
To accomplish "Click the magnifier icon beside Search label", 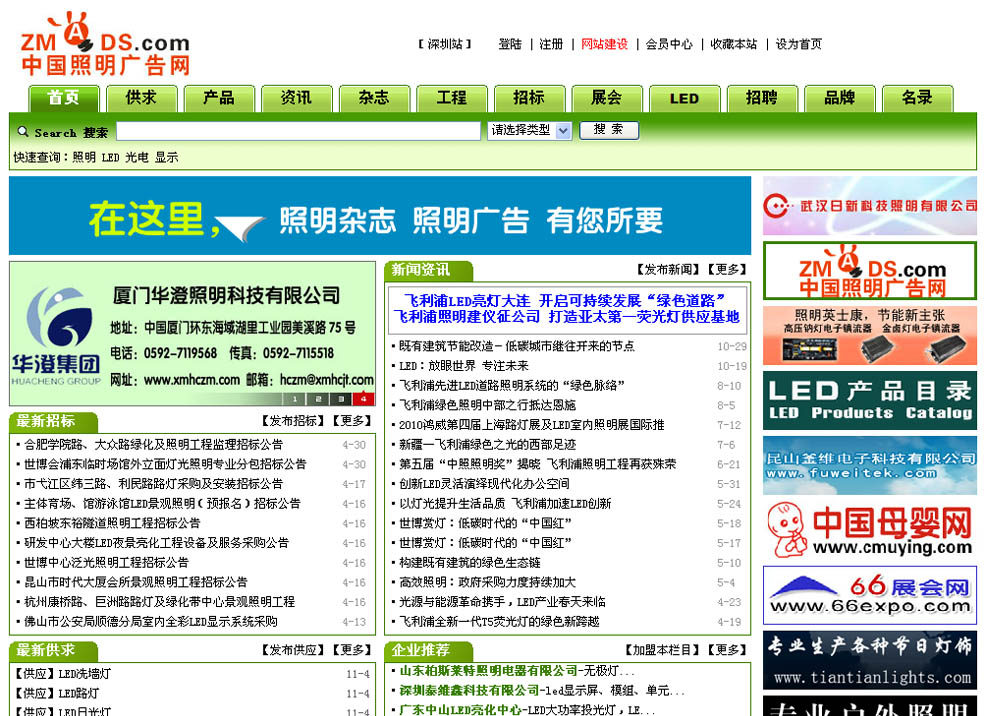I will click(23, 131).
